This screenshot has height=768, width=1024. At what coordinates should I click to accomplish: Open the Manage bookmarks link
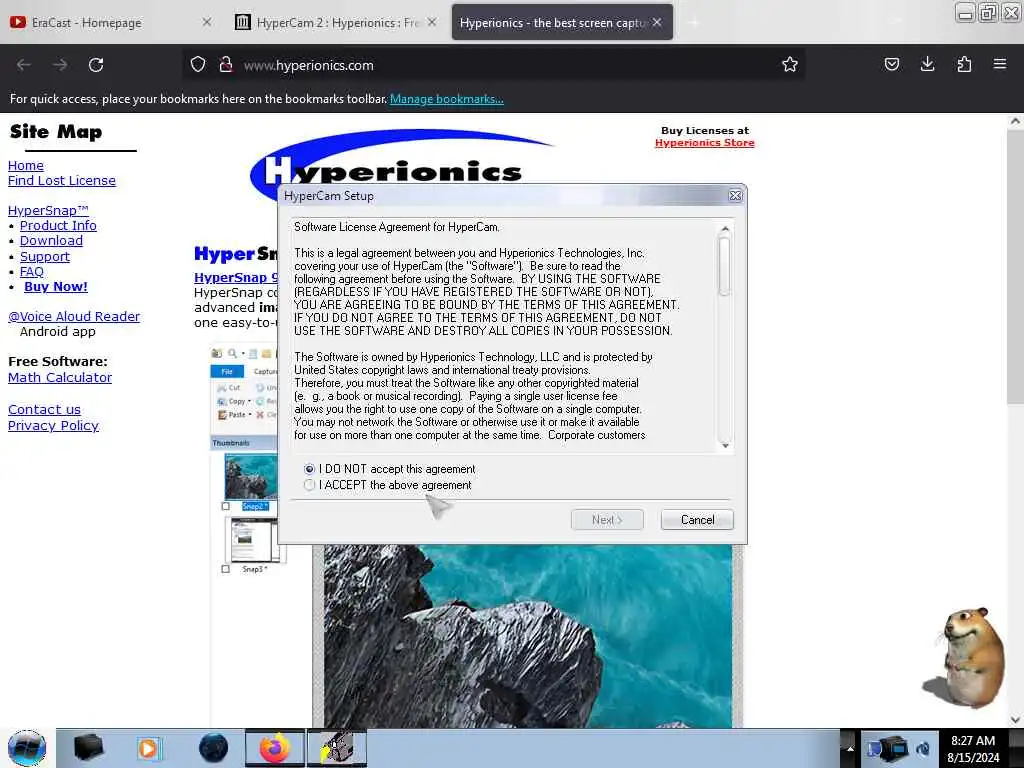point(447,99)
